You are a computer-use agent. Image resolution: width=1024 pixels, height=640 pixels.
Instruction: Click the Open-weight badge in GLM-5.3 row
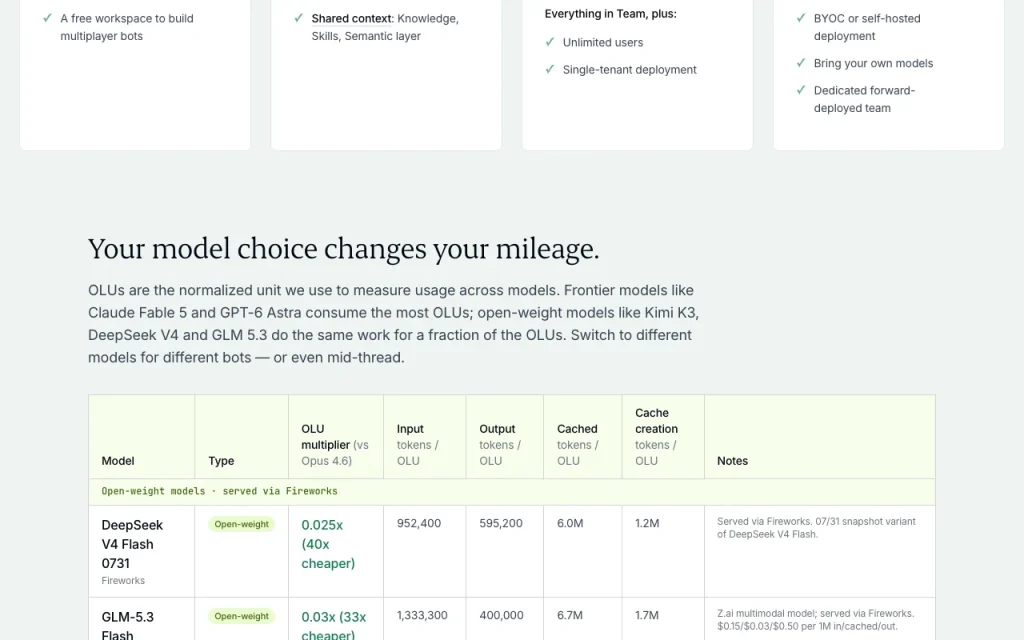click(x=242, y=616)
